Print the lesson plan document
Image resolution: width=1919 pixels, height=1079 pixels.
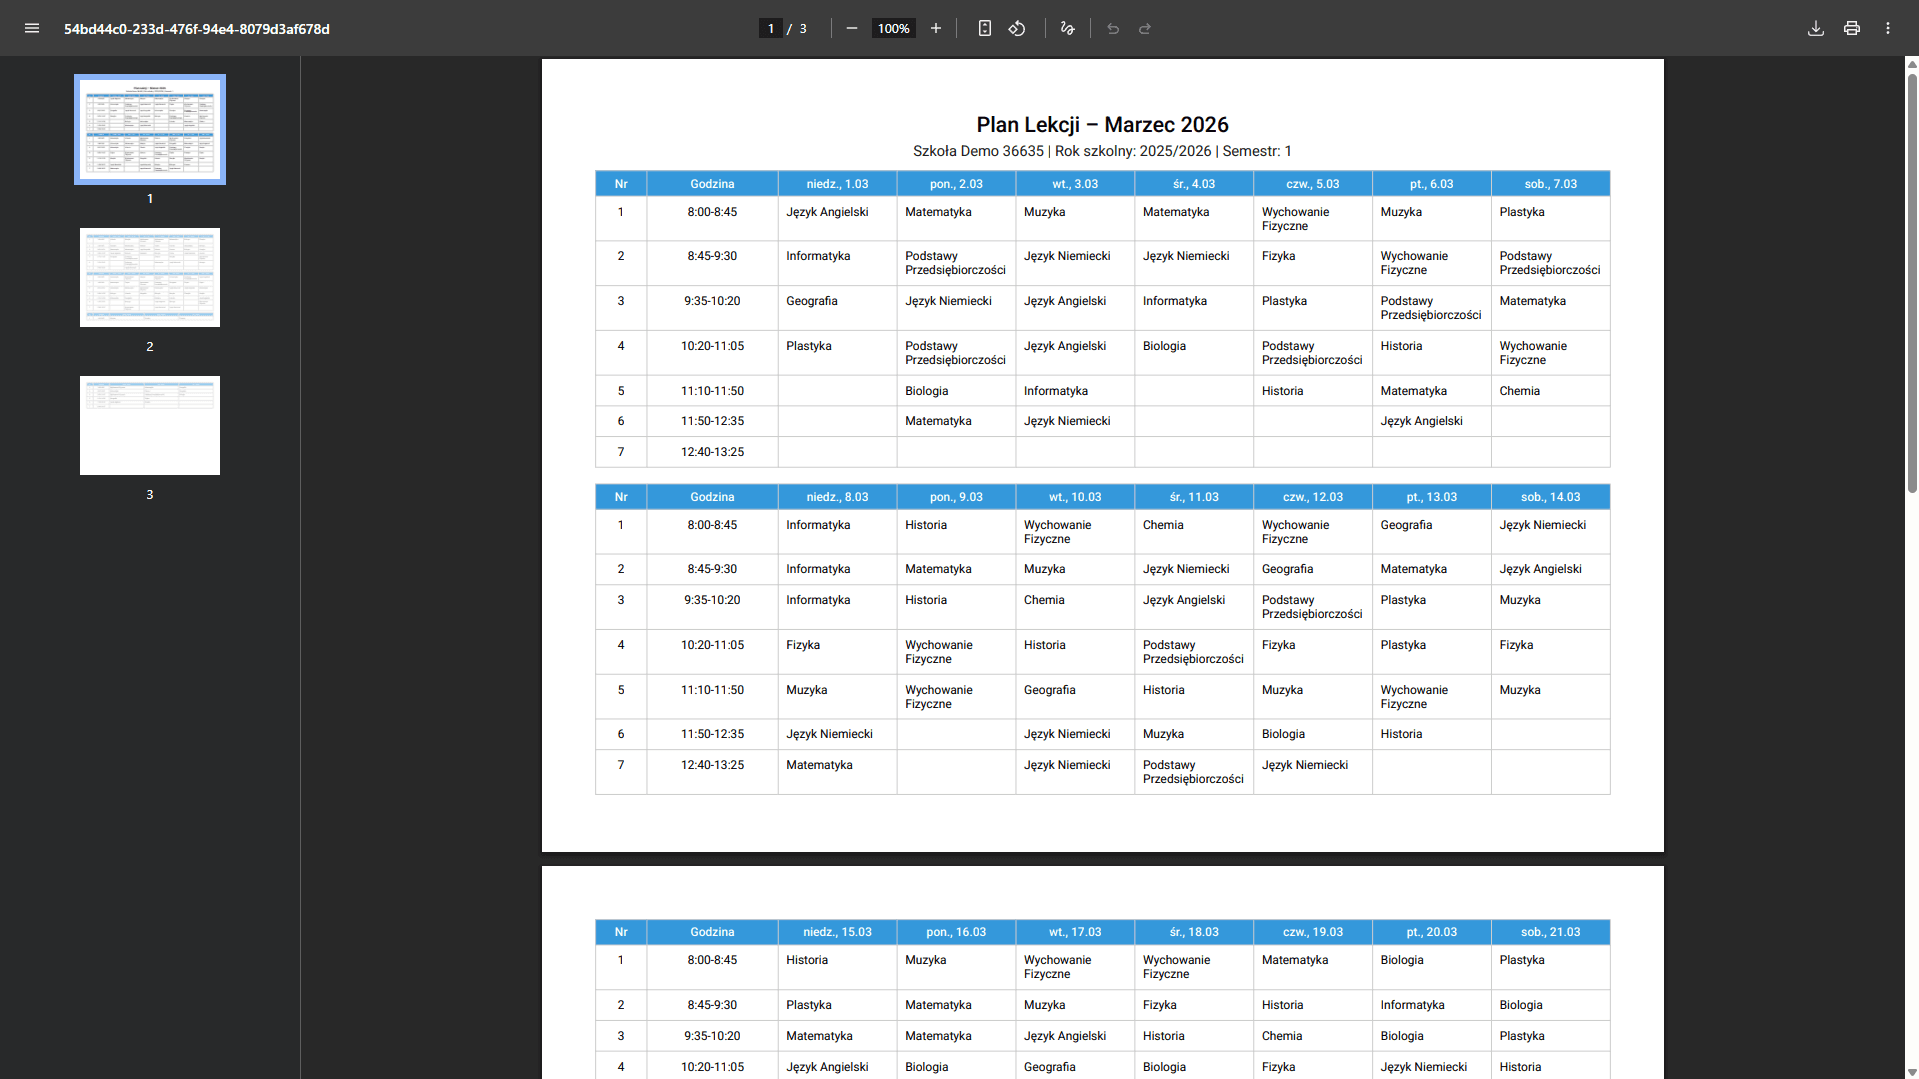tap(1852, 28)
